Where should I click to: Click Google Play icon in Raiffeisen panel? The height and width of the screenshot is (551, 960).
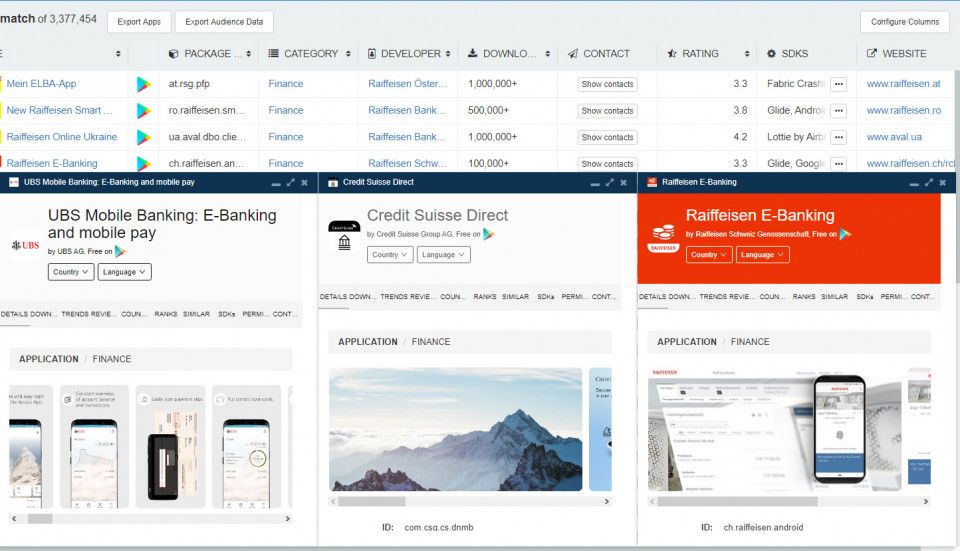point(845,234)
